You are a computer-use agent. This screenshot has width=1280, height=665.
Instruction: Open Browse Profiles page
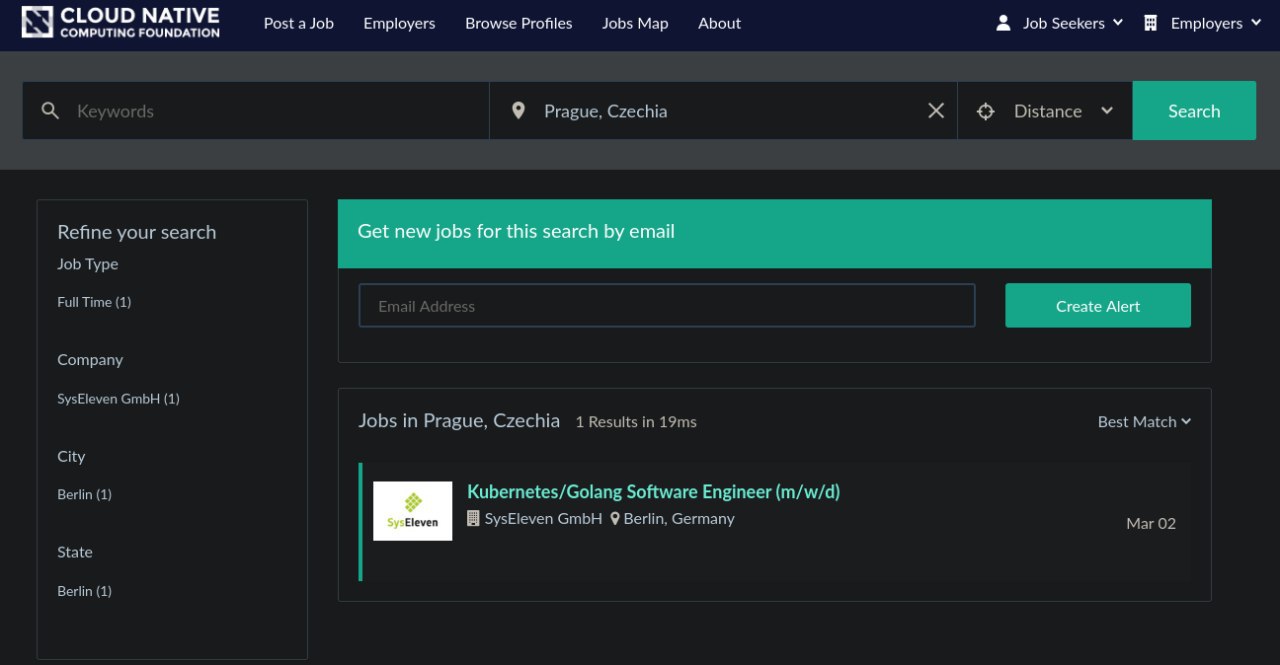519,23
